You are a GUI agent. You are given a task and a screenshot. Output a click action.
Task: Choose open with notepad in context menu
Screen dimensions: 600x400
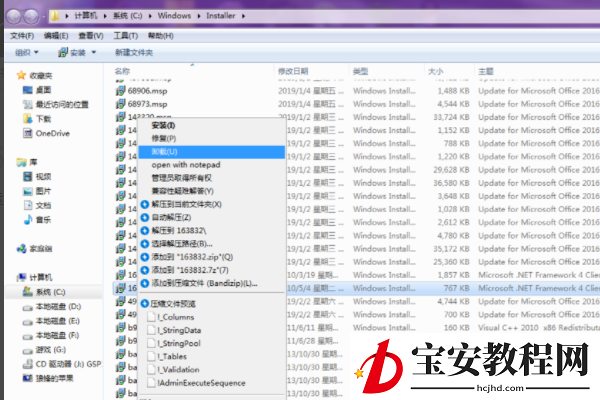pos(212,165)
